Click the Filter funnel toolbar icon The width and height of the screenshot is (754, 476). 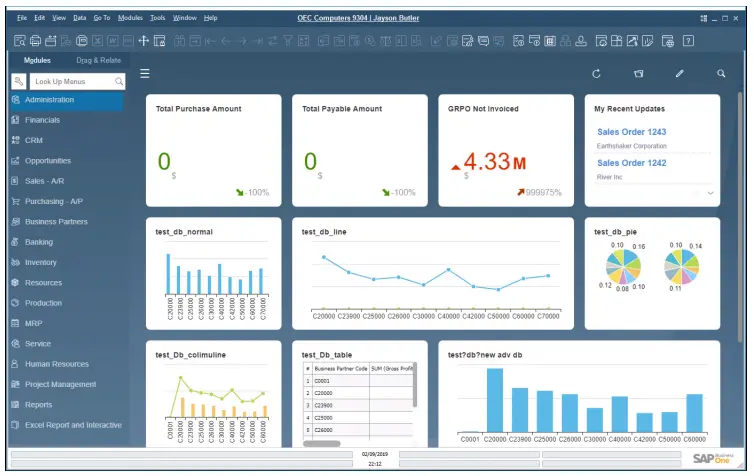click(x=288, y=41)
